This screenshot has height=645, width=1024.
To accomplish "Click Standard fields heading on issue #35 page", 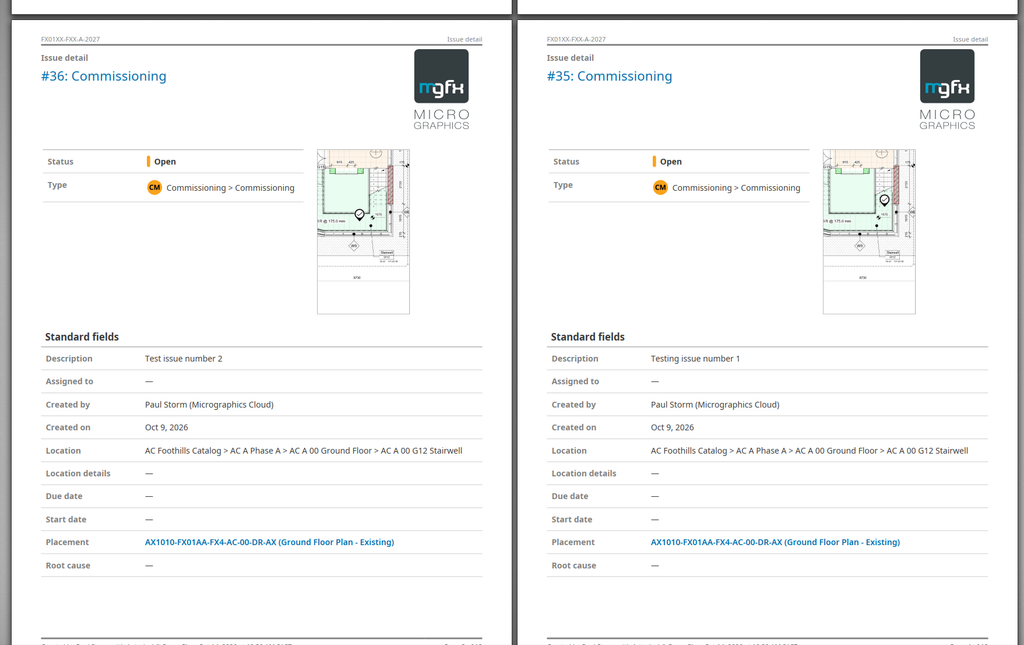I will pos(588,337).
